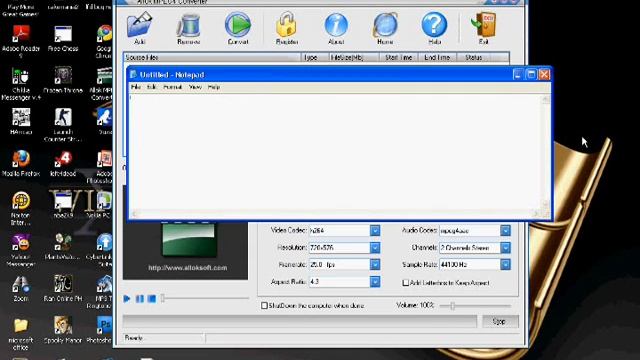The image size is (640, 360).
Task: Click the Remove trash can icon
Action: (x=189, y=28)
